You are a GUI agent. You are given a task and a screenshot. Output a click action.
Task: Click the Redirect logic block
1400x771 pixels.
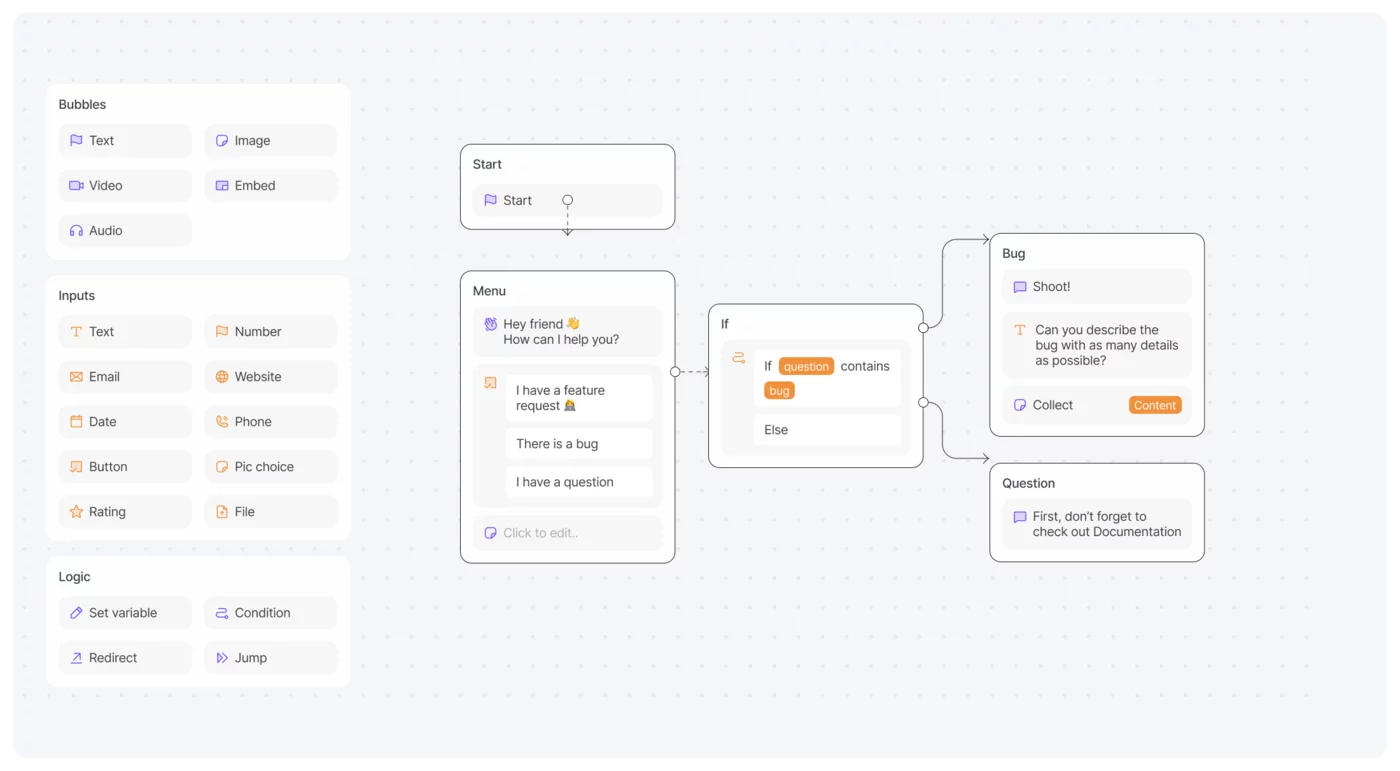pyautogui.click(x=124, y=658)
